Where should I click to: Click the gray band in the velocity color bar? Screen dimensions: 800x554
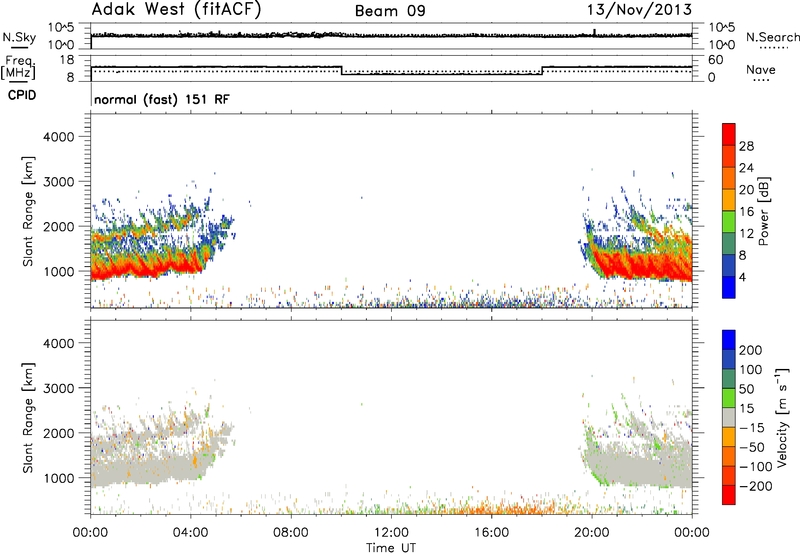click(729, 418)
